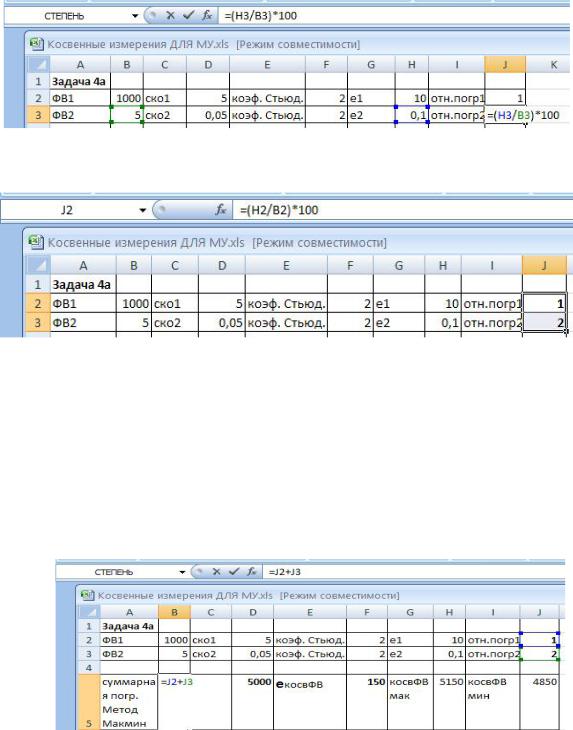Select column K header
This screenshot has height=730, width=573.
[x=553, y=65]
